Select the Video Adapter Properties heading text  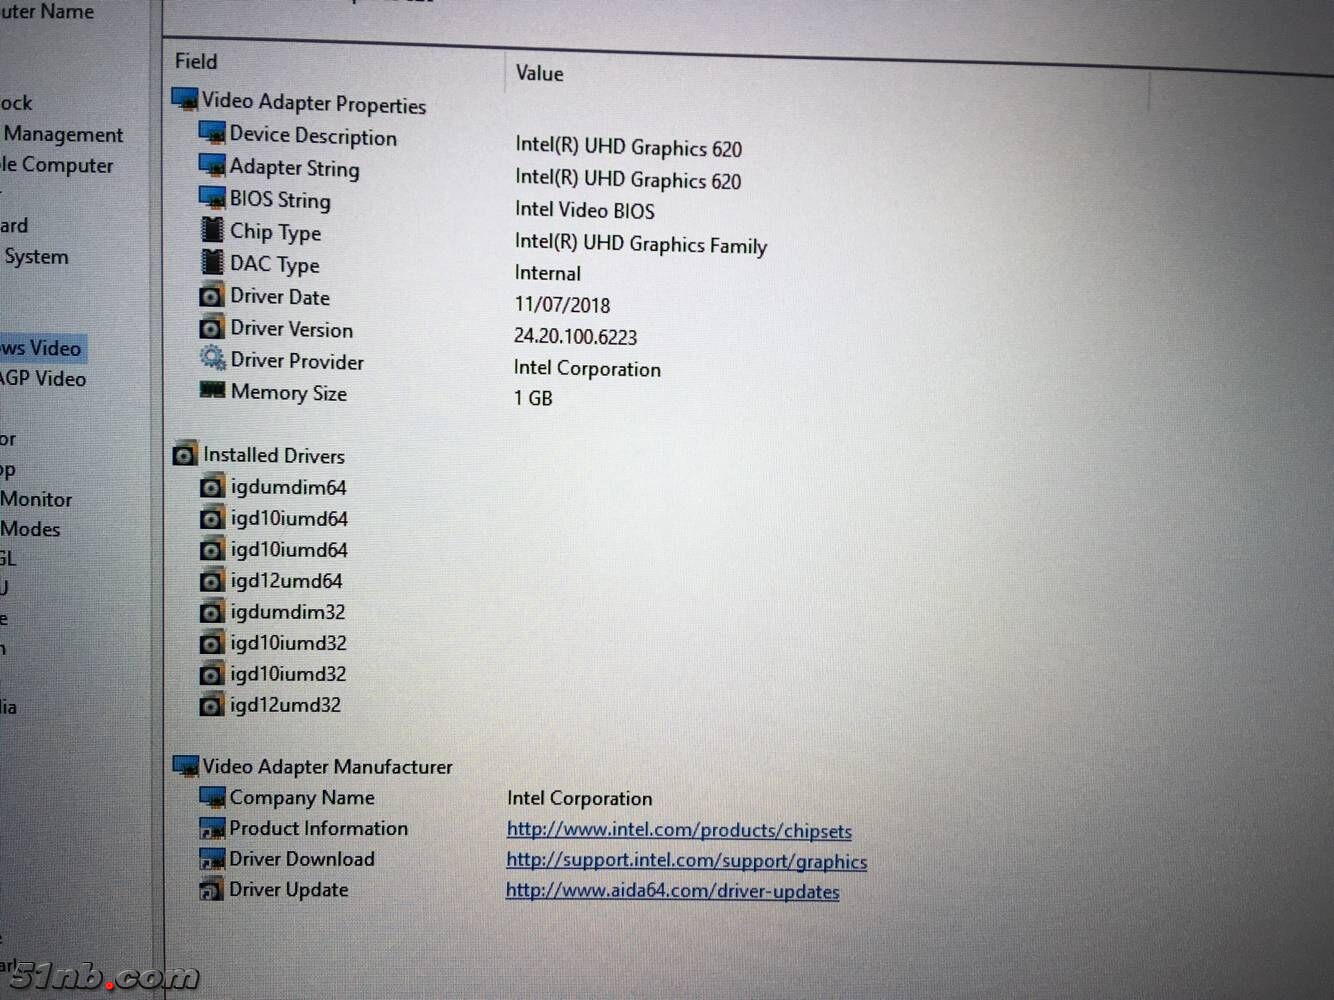point(314,103)
